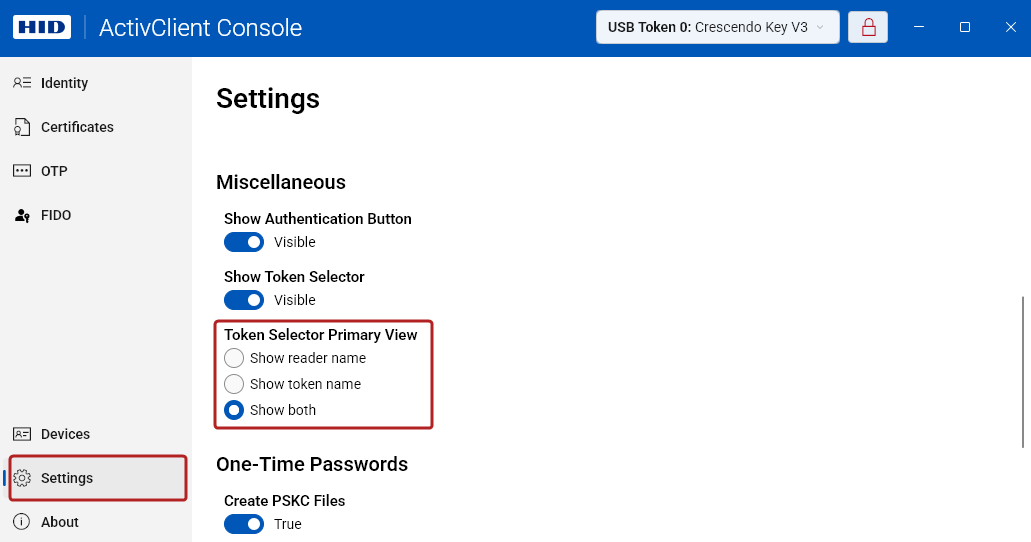Disable the Show Token Selector switch
Viewport: 1031px width, 542px height.
pos(244,300)
